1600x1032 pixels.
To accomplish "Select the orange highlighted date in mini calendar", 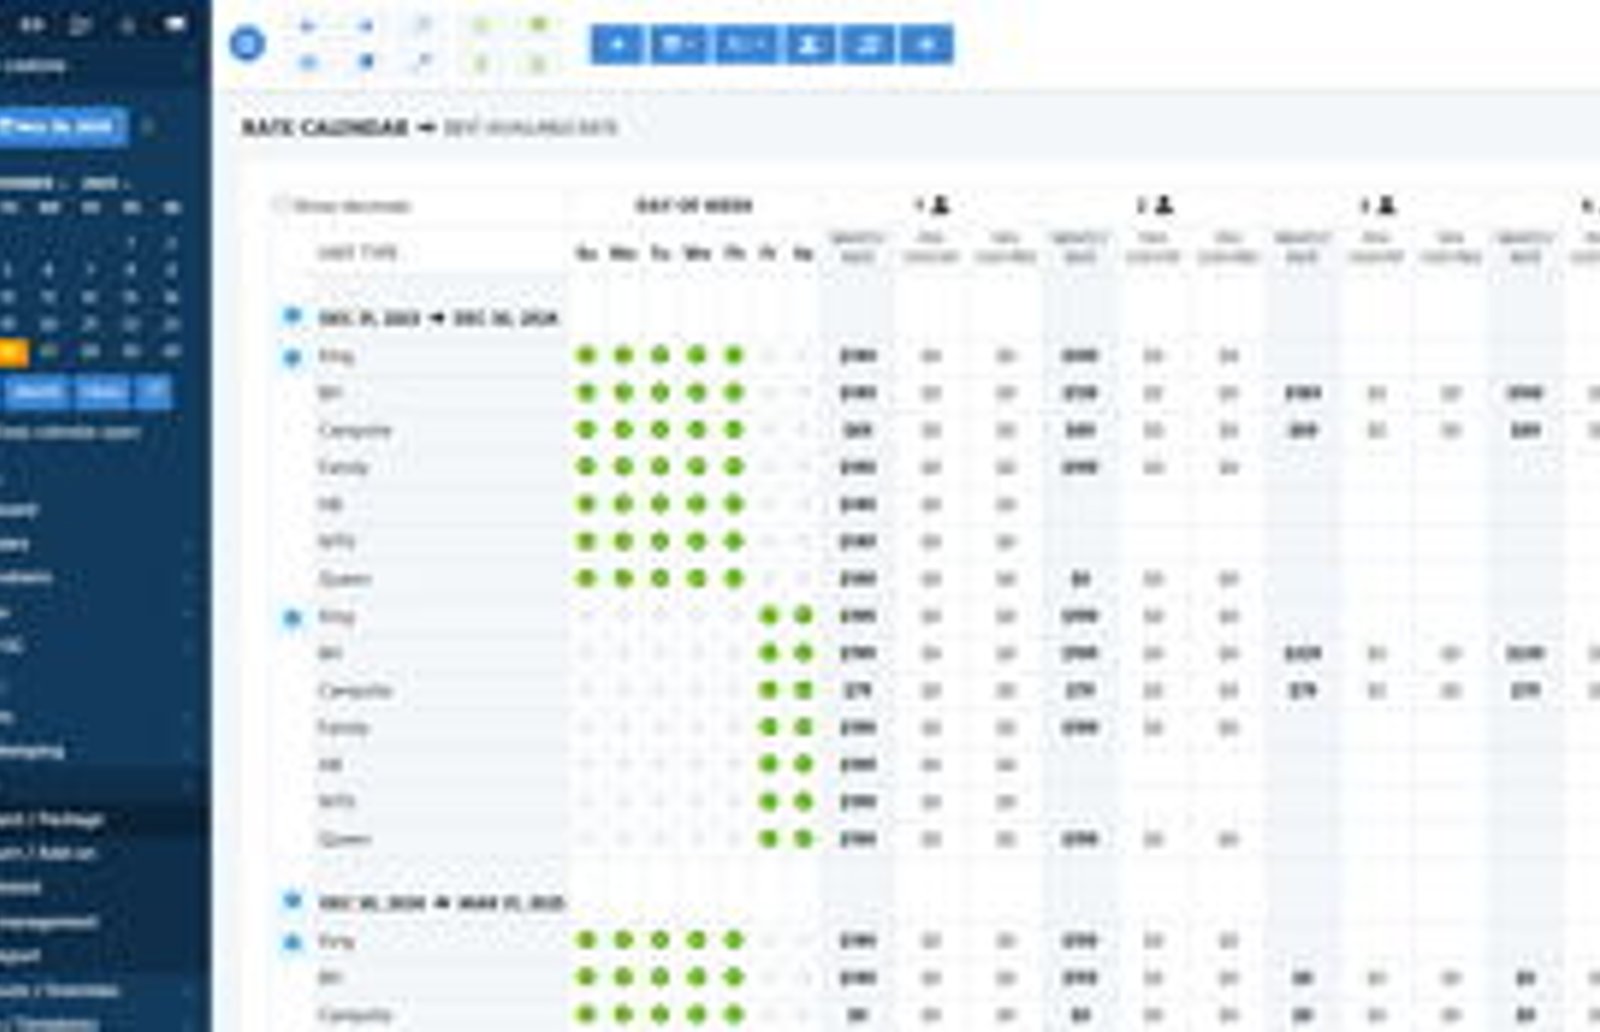I will 13,352.
